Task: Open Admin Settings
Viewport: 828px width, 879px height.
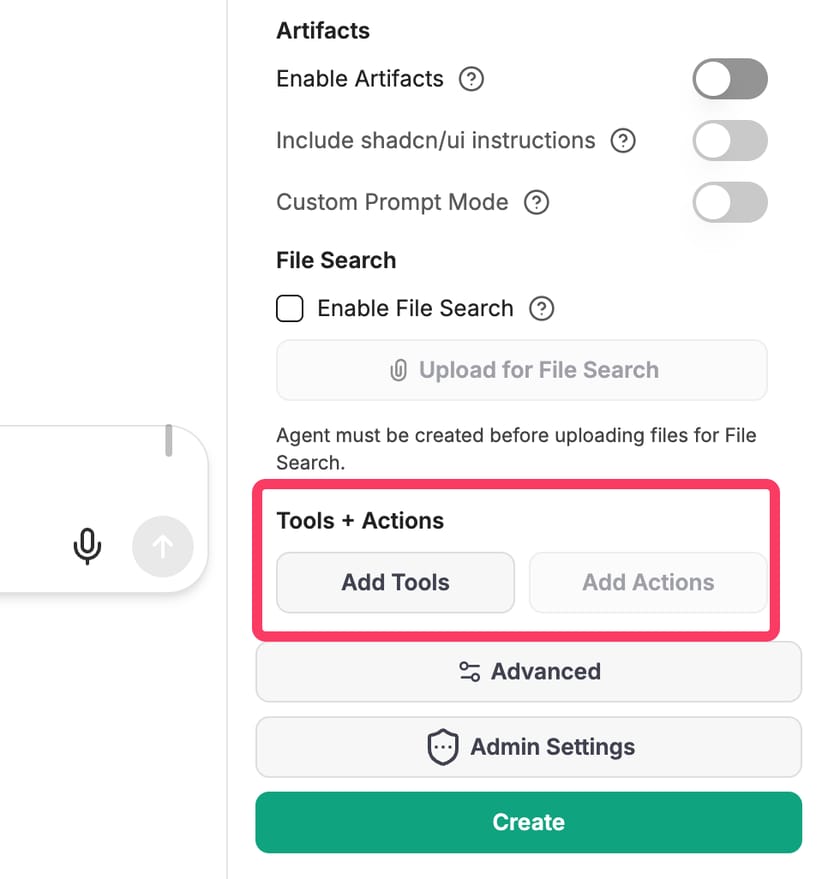Action: tap(529, 747)
